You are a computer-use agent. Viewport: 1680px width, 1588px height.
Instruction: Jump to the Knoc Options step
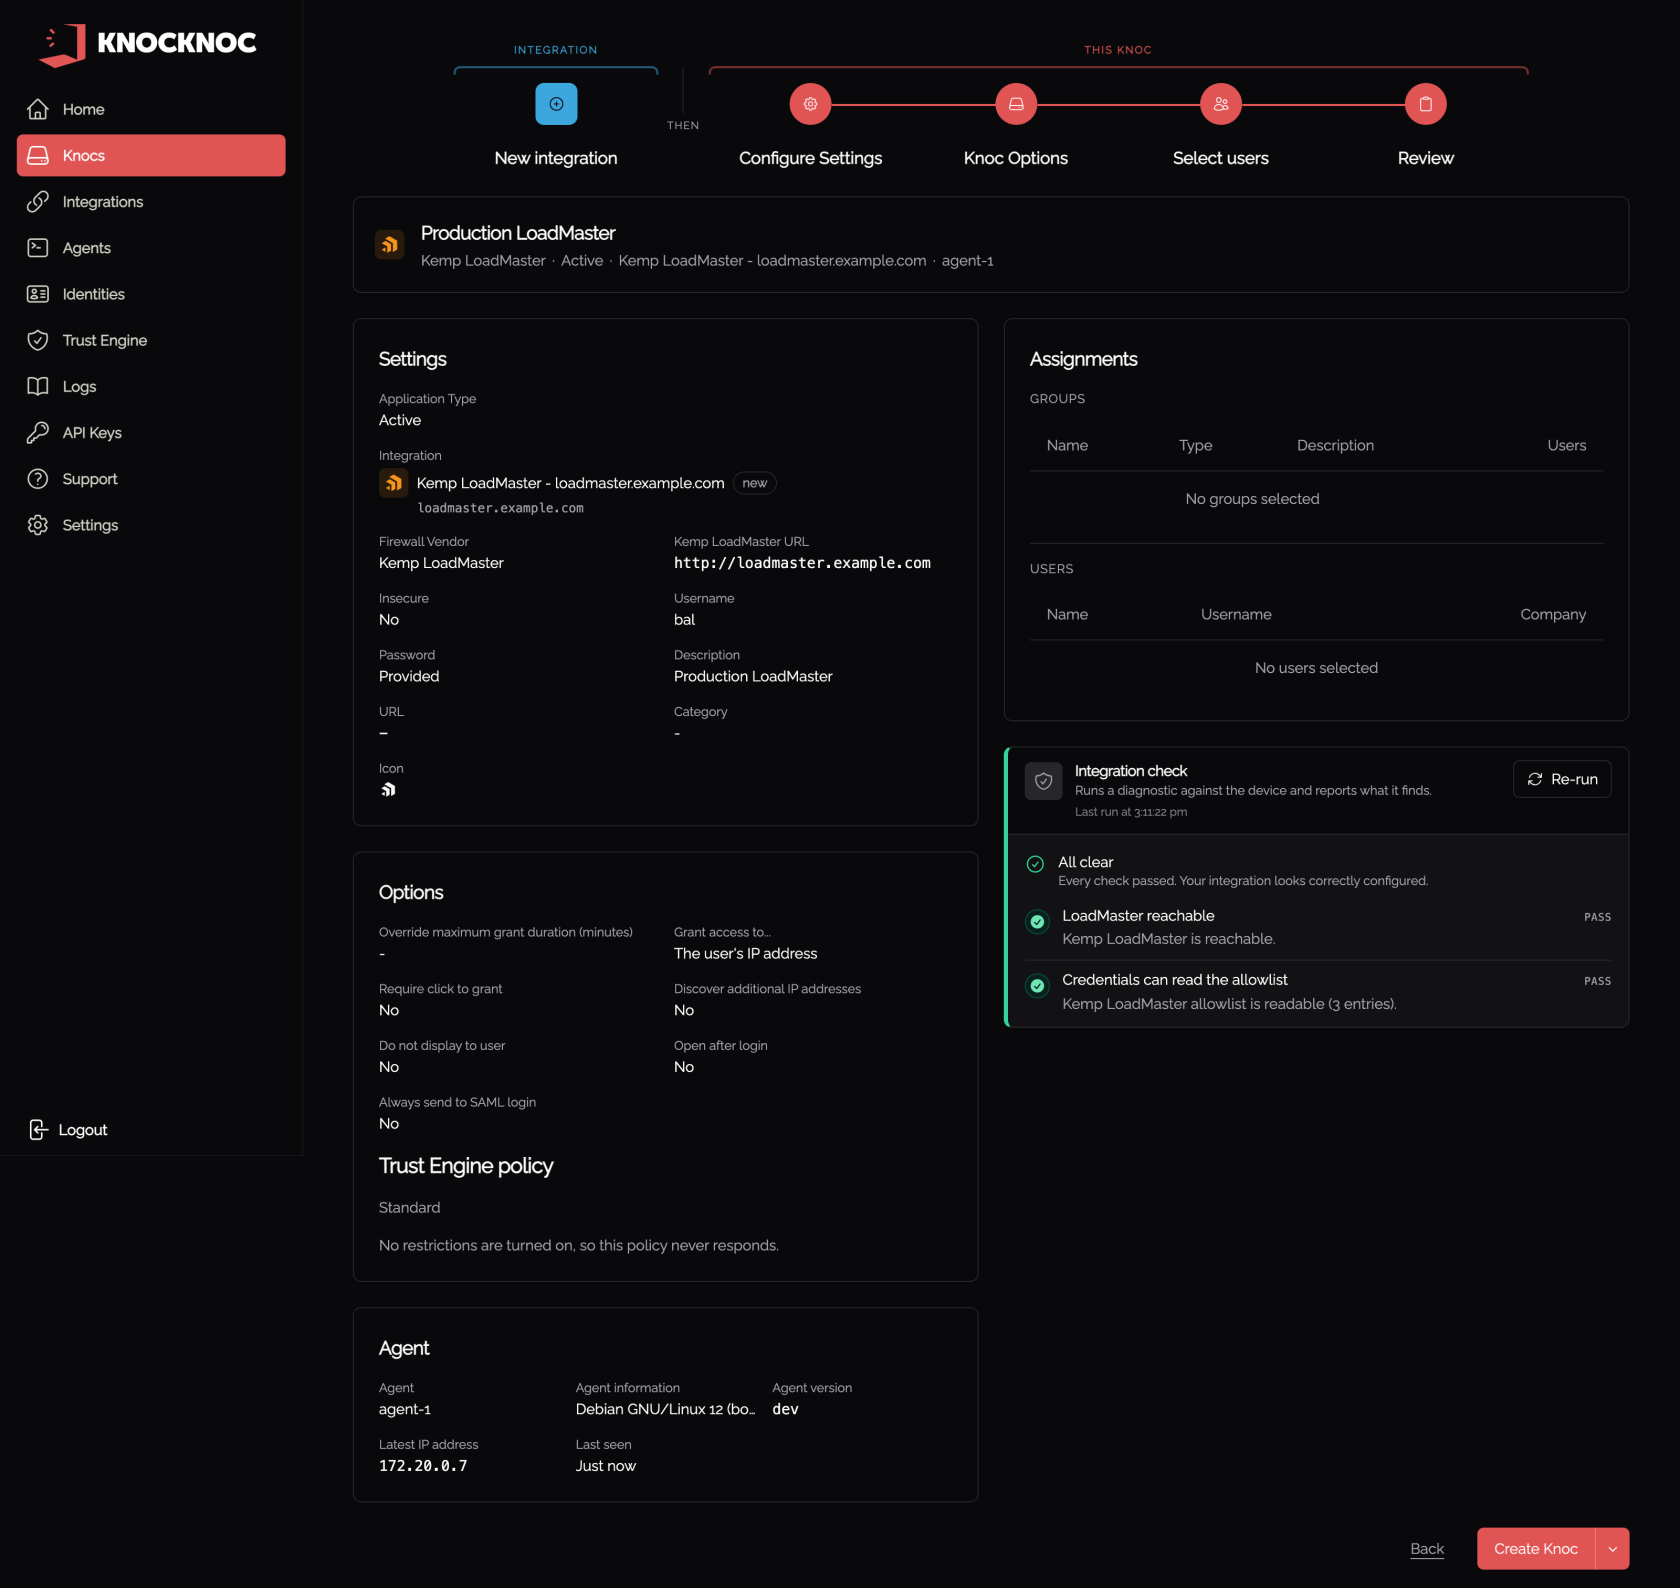coord(1016,104)
